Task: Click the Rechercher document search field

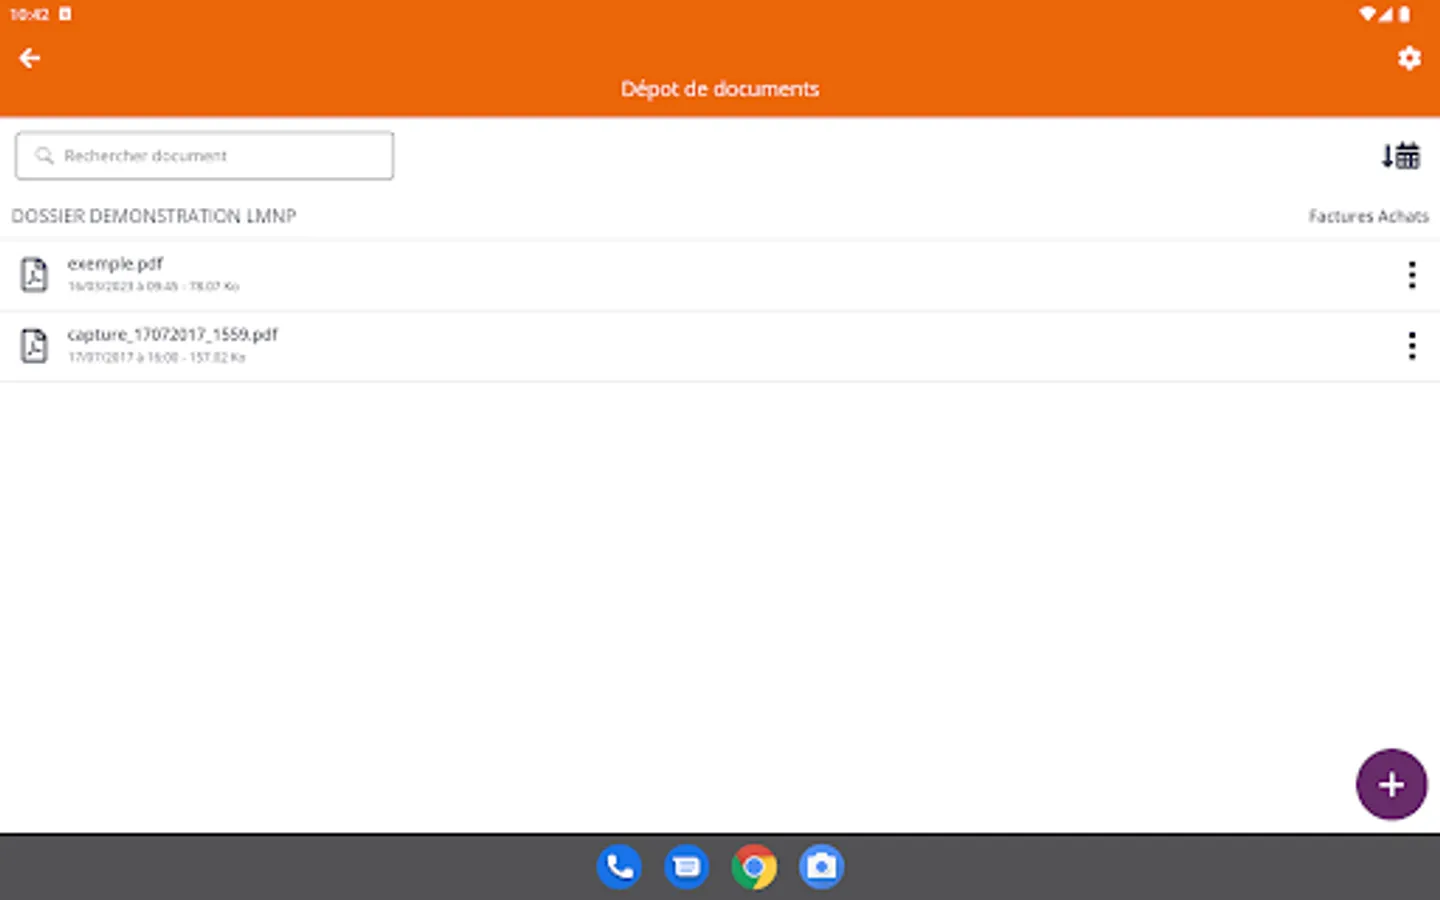Action: [204, 156]
